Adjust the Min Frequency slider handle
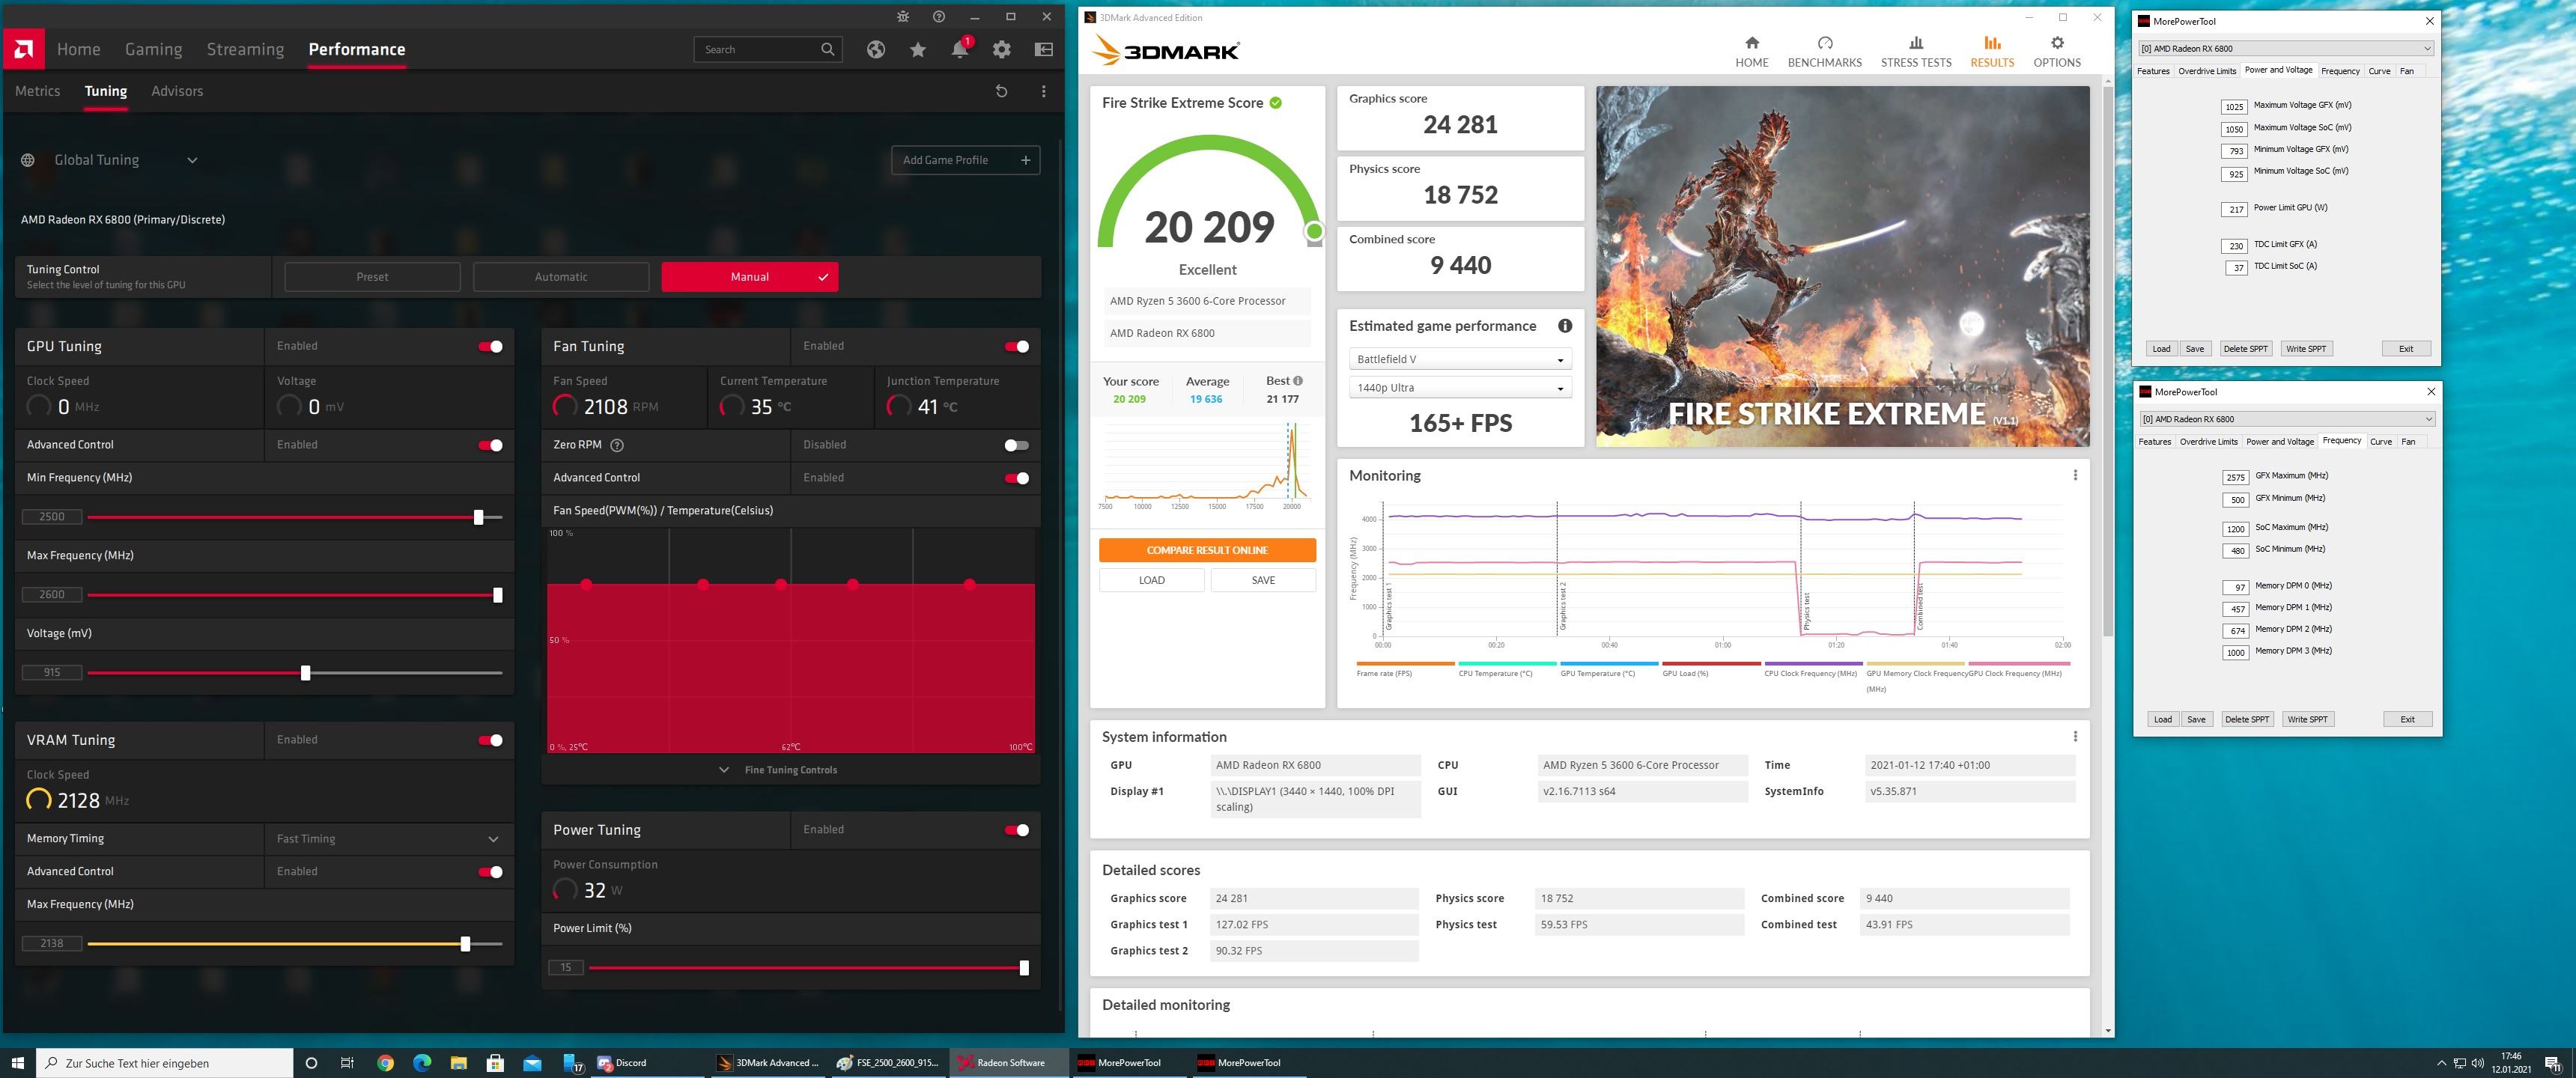Screen dimensions: 2576x1078 pos(478,517)
